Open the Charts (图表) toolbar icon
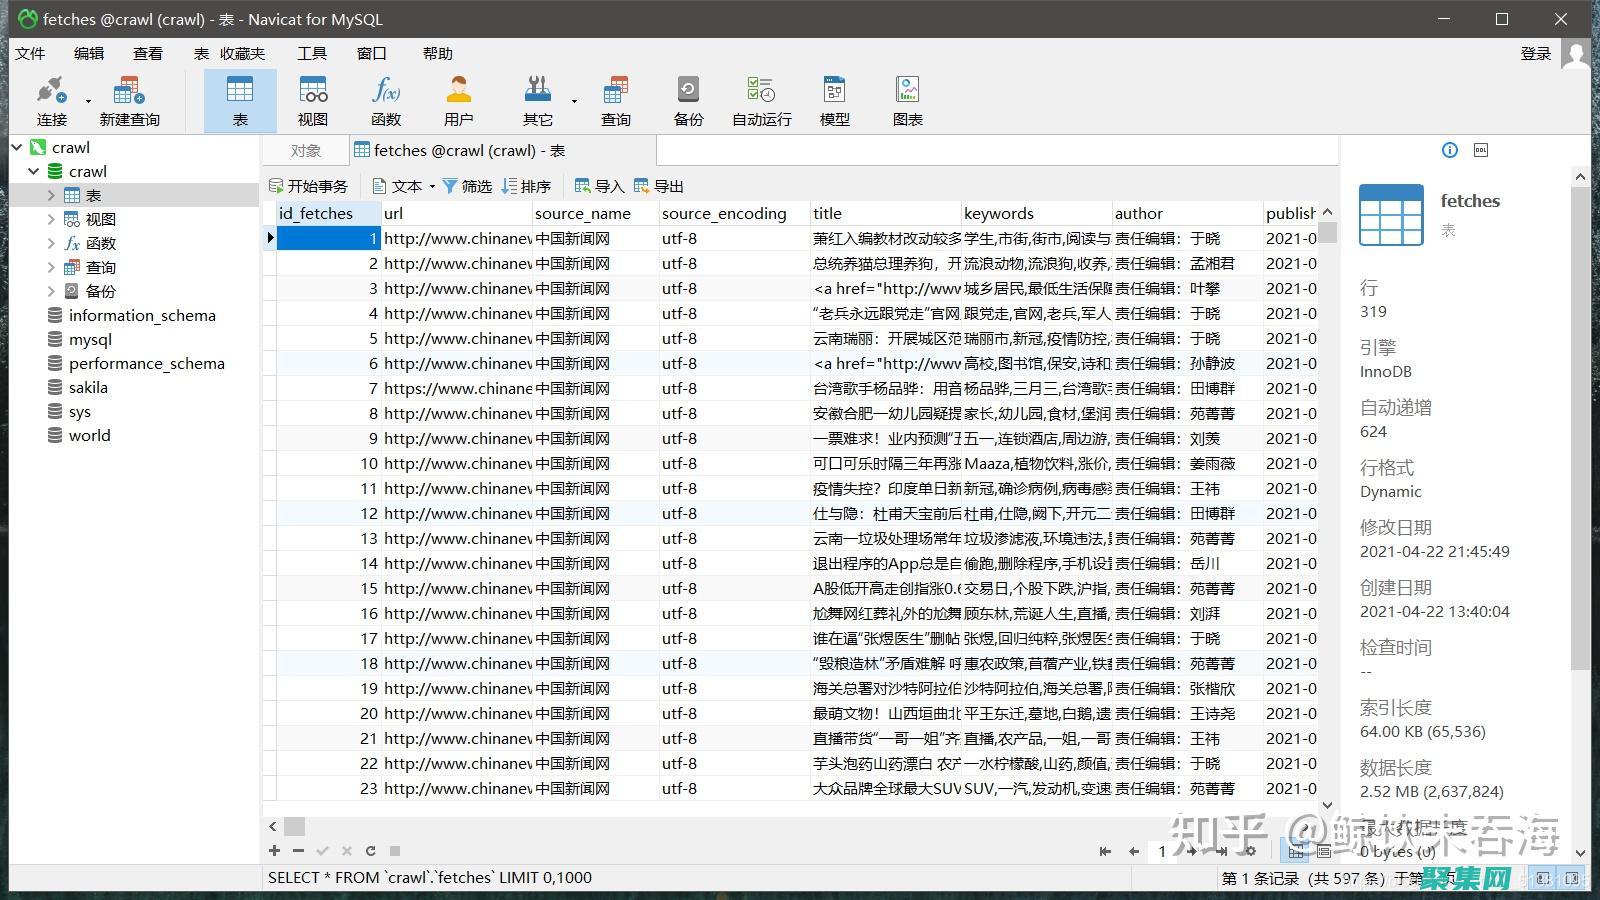Screen dimensions: 1600x900 click(x=907, y=101)
